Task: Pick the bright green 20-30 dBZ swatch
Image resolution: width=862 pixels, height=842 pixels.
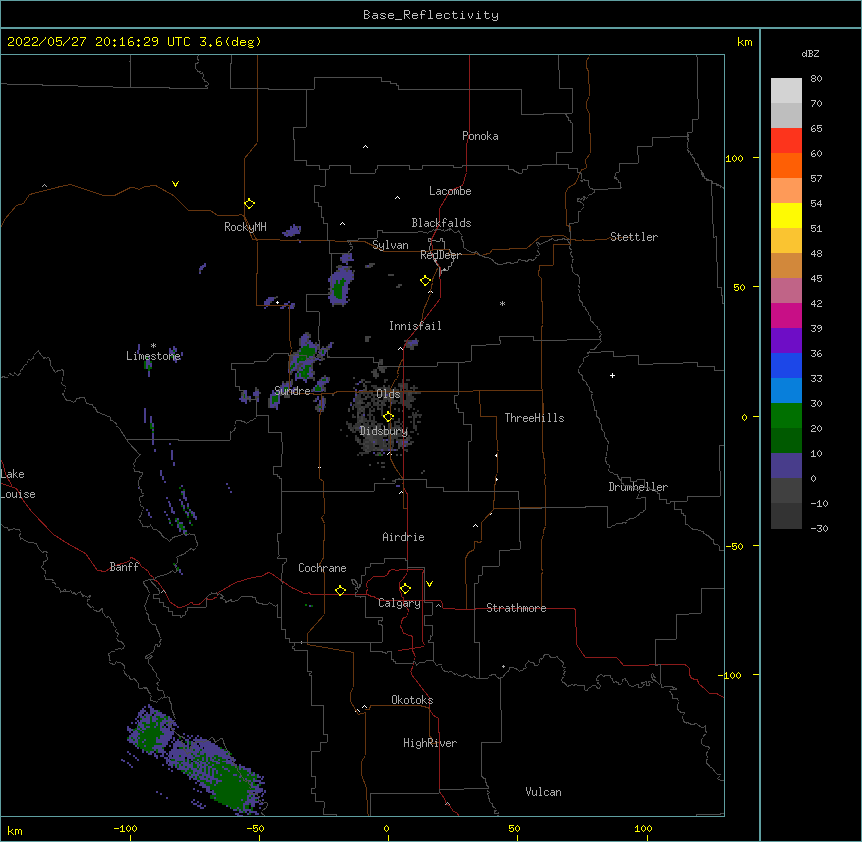Action: [x=786, y=416]
